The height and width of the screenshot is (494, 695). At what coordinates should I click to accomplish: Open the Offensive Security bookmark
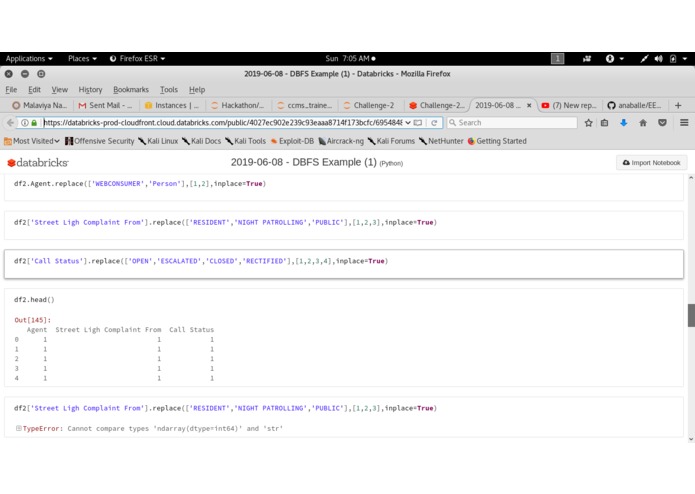pyautogui.click(x=100, y=141)
